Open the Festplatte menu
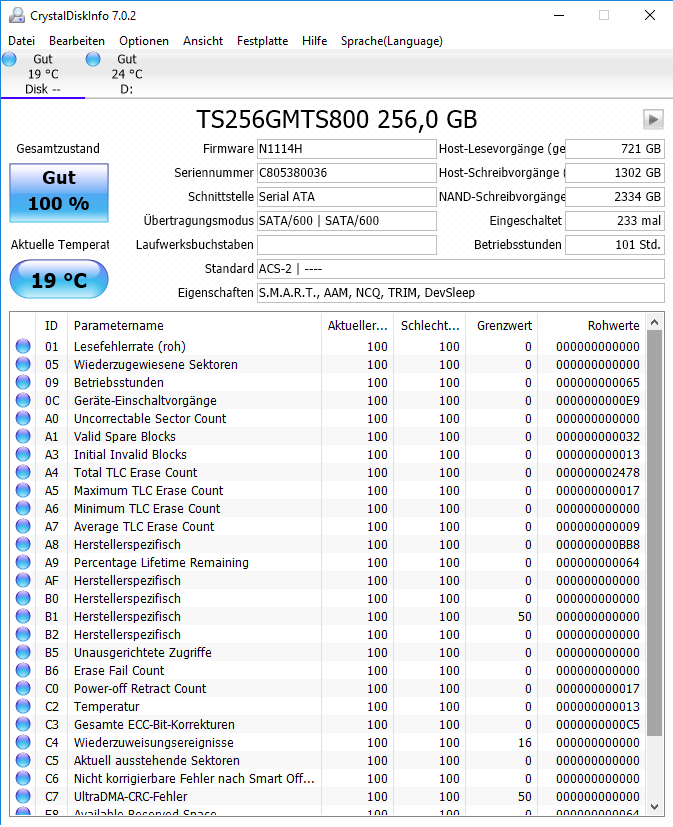The height and width of the screenshot is (827, 673). (263, 41)
